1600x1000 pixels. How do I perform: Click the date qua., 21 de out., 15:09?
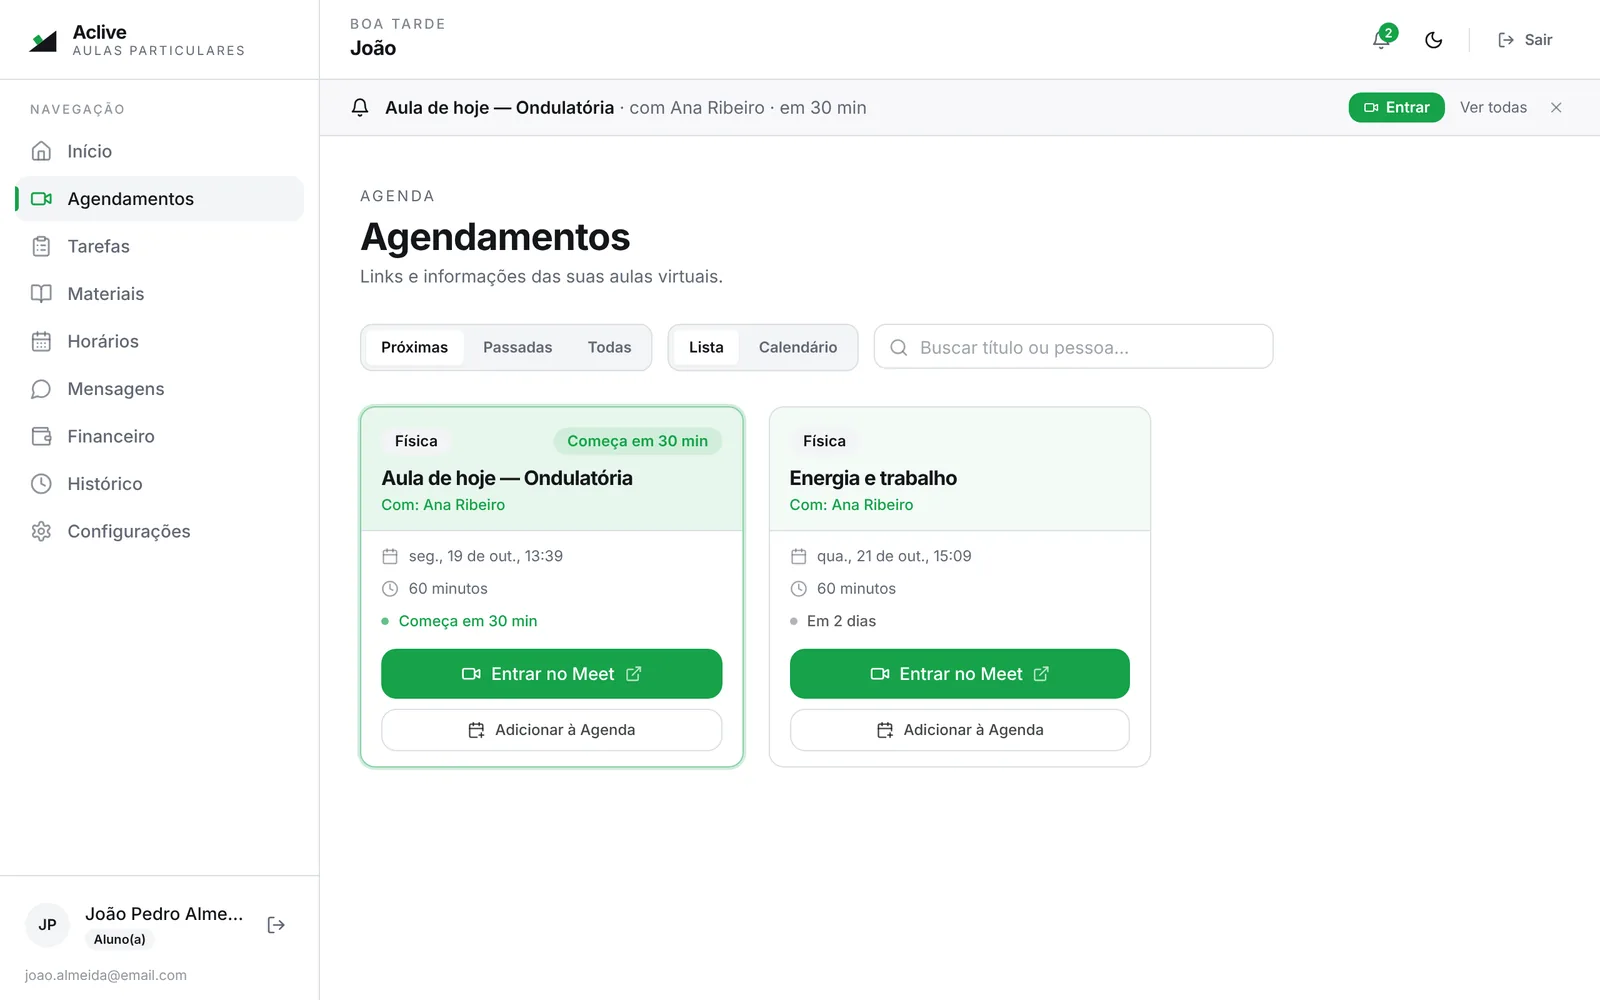tap(894, 556)
